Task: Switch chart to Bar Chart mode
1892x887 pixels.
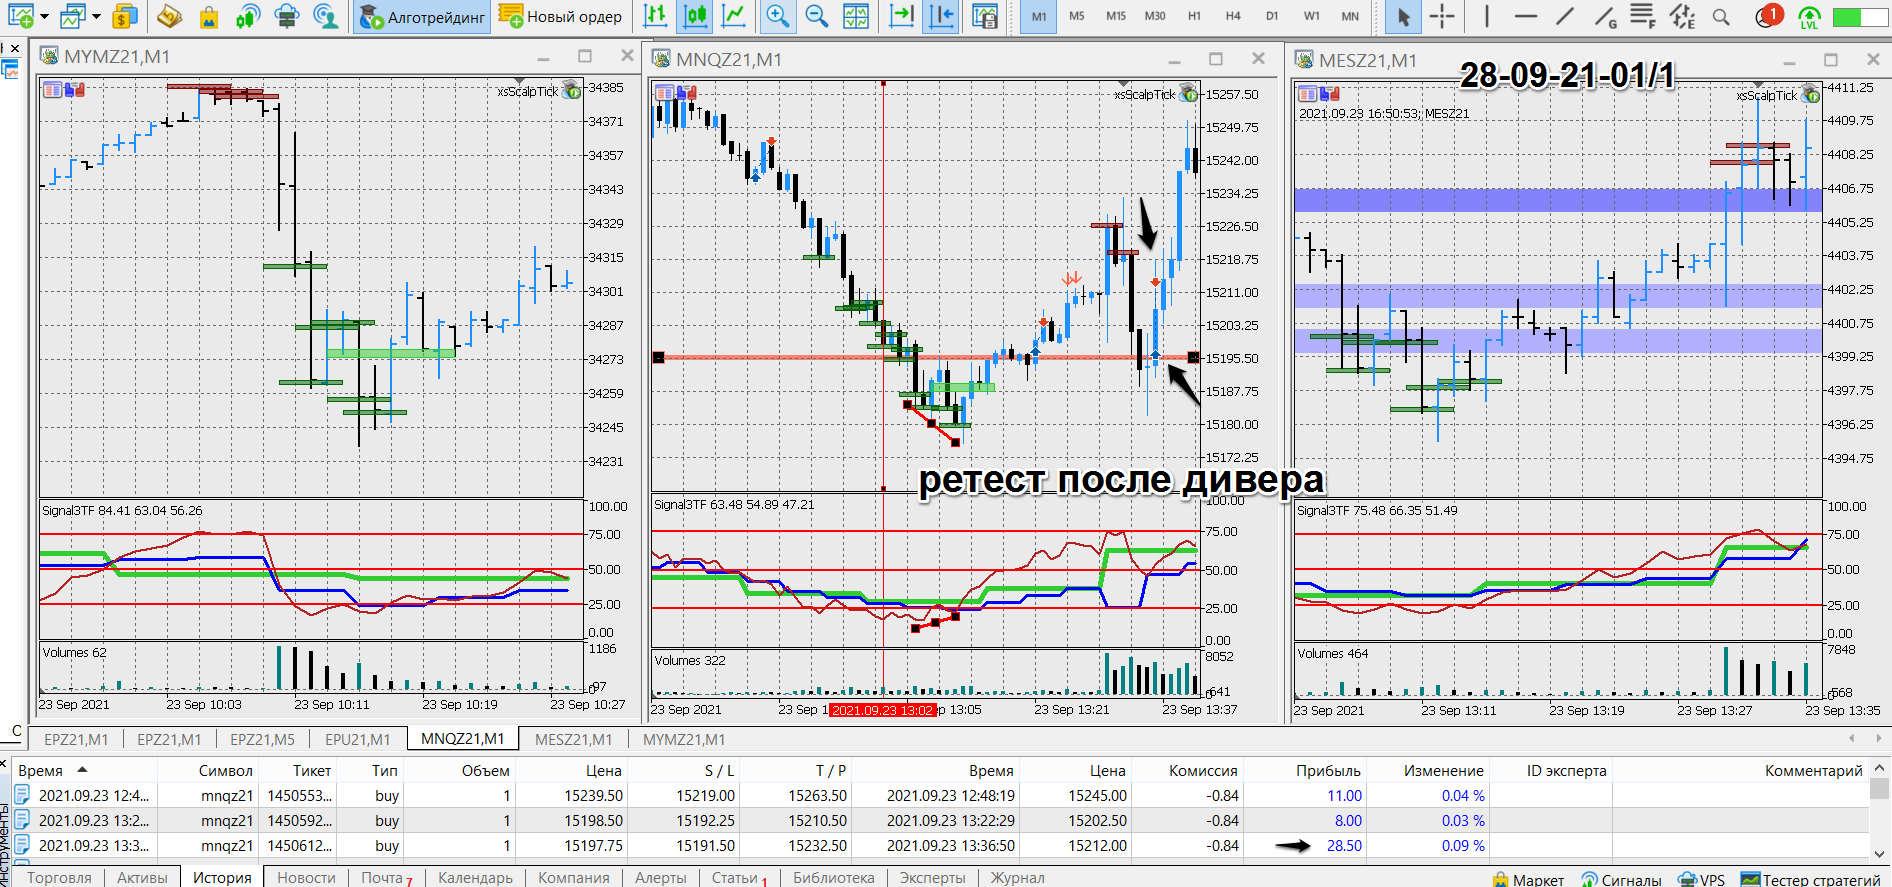Action: [x=656, y=16]
